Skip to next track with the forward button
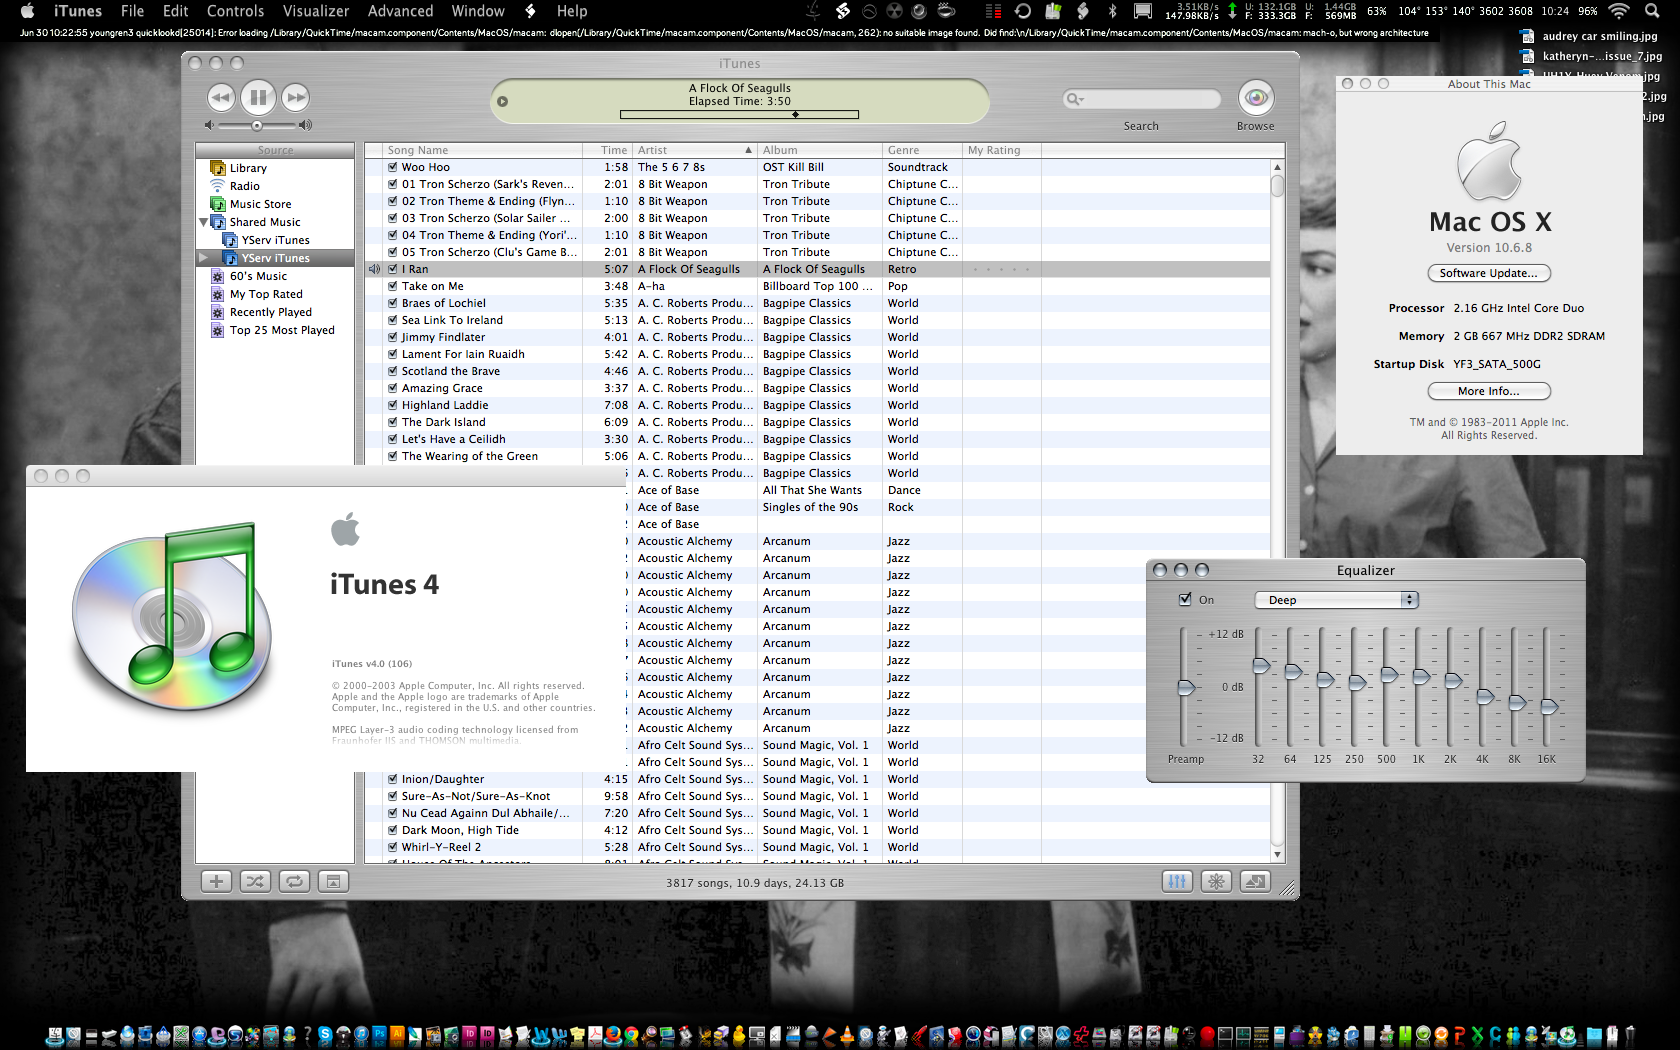The height and width of the screenshot is (1050, 1680). [295, 97]
